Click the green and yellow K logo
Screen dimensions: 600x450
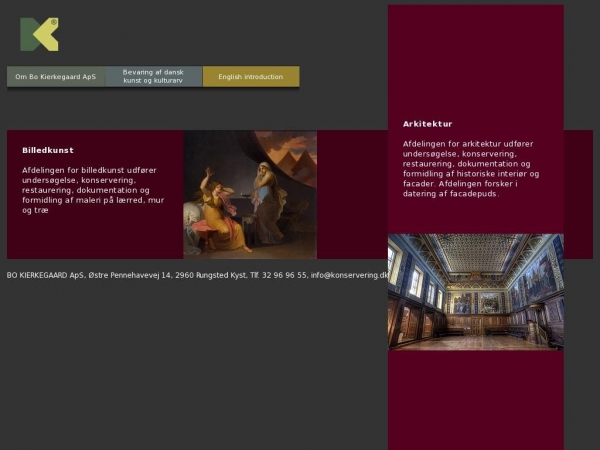pos(39,34)
